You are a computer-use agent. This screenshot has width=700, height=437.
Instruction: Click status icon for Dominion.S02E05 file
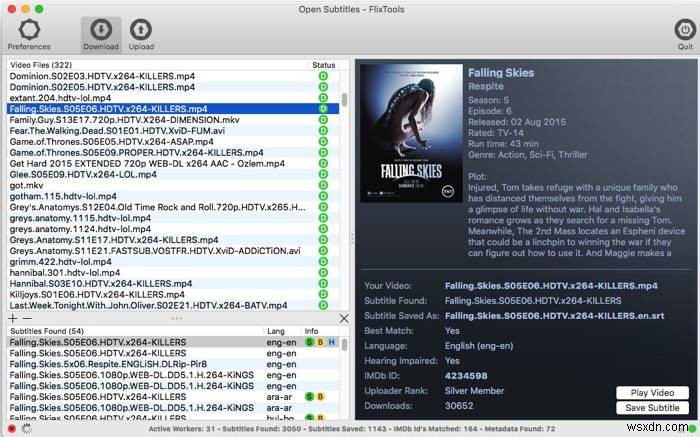[x=323, y=87]
